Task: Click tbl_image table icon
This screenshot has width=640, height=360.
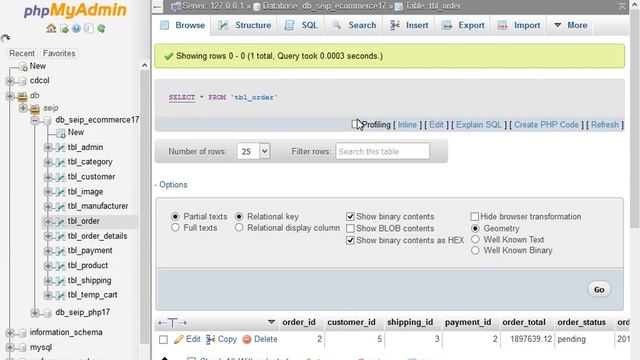Action: pyautogui.click(x=60, y=192)
